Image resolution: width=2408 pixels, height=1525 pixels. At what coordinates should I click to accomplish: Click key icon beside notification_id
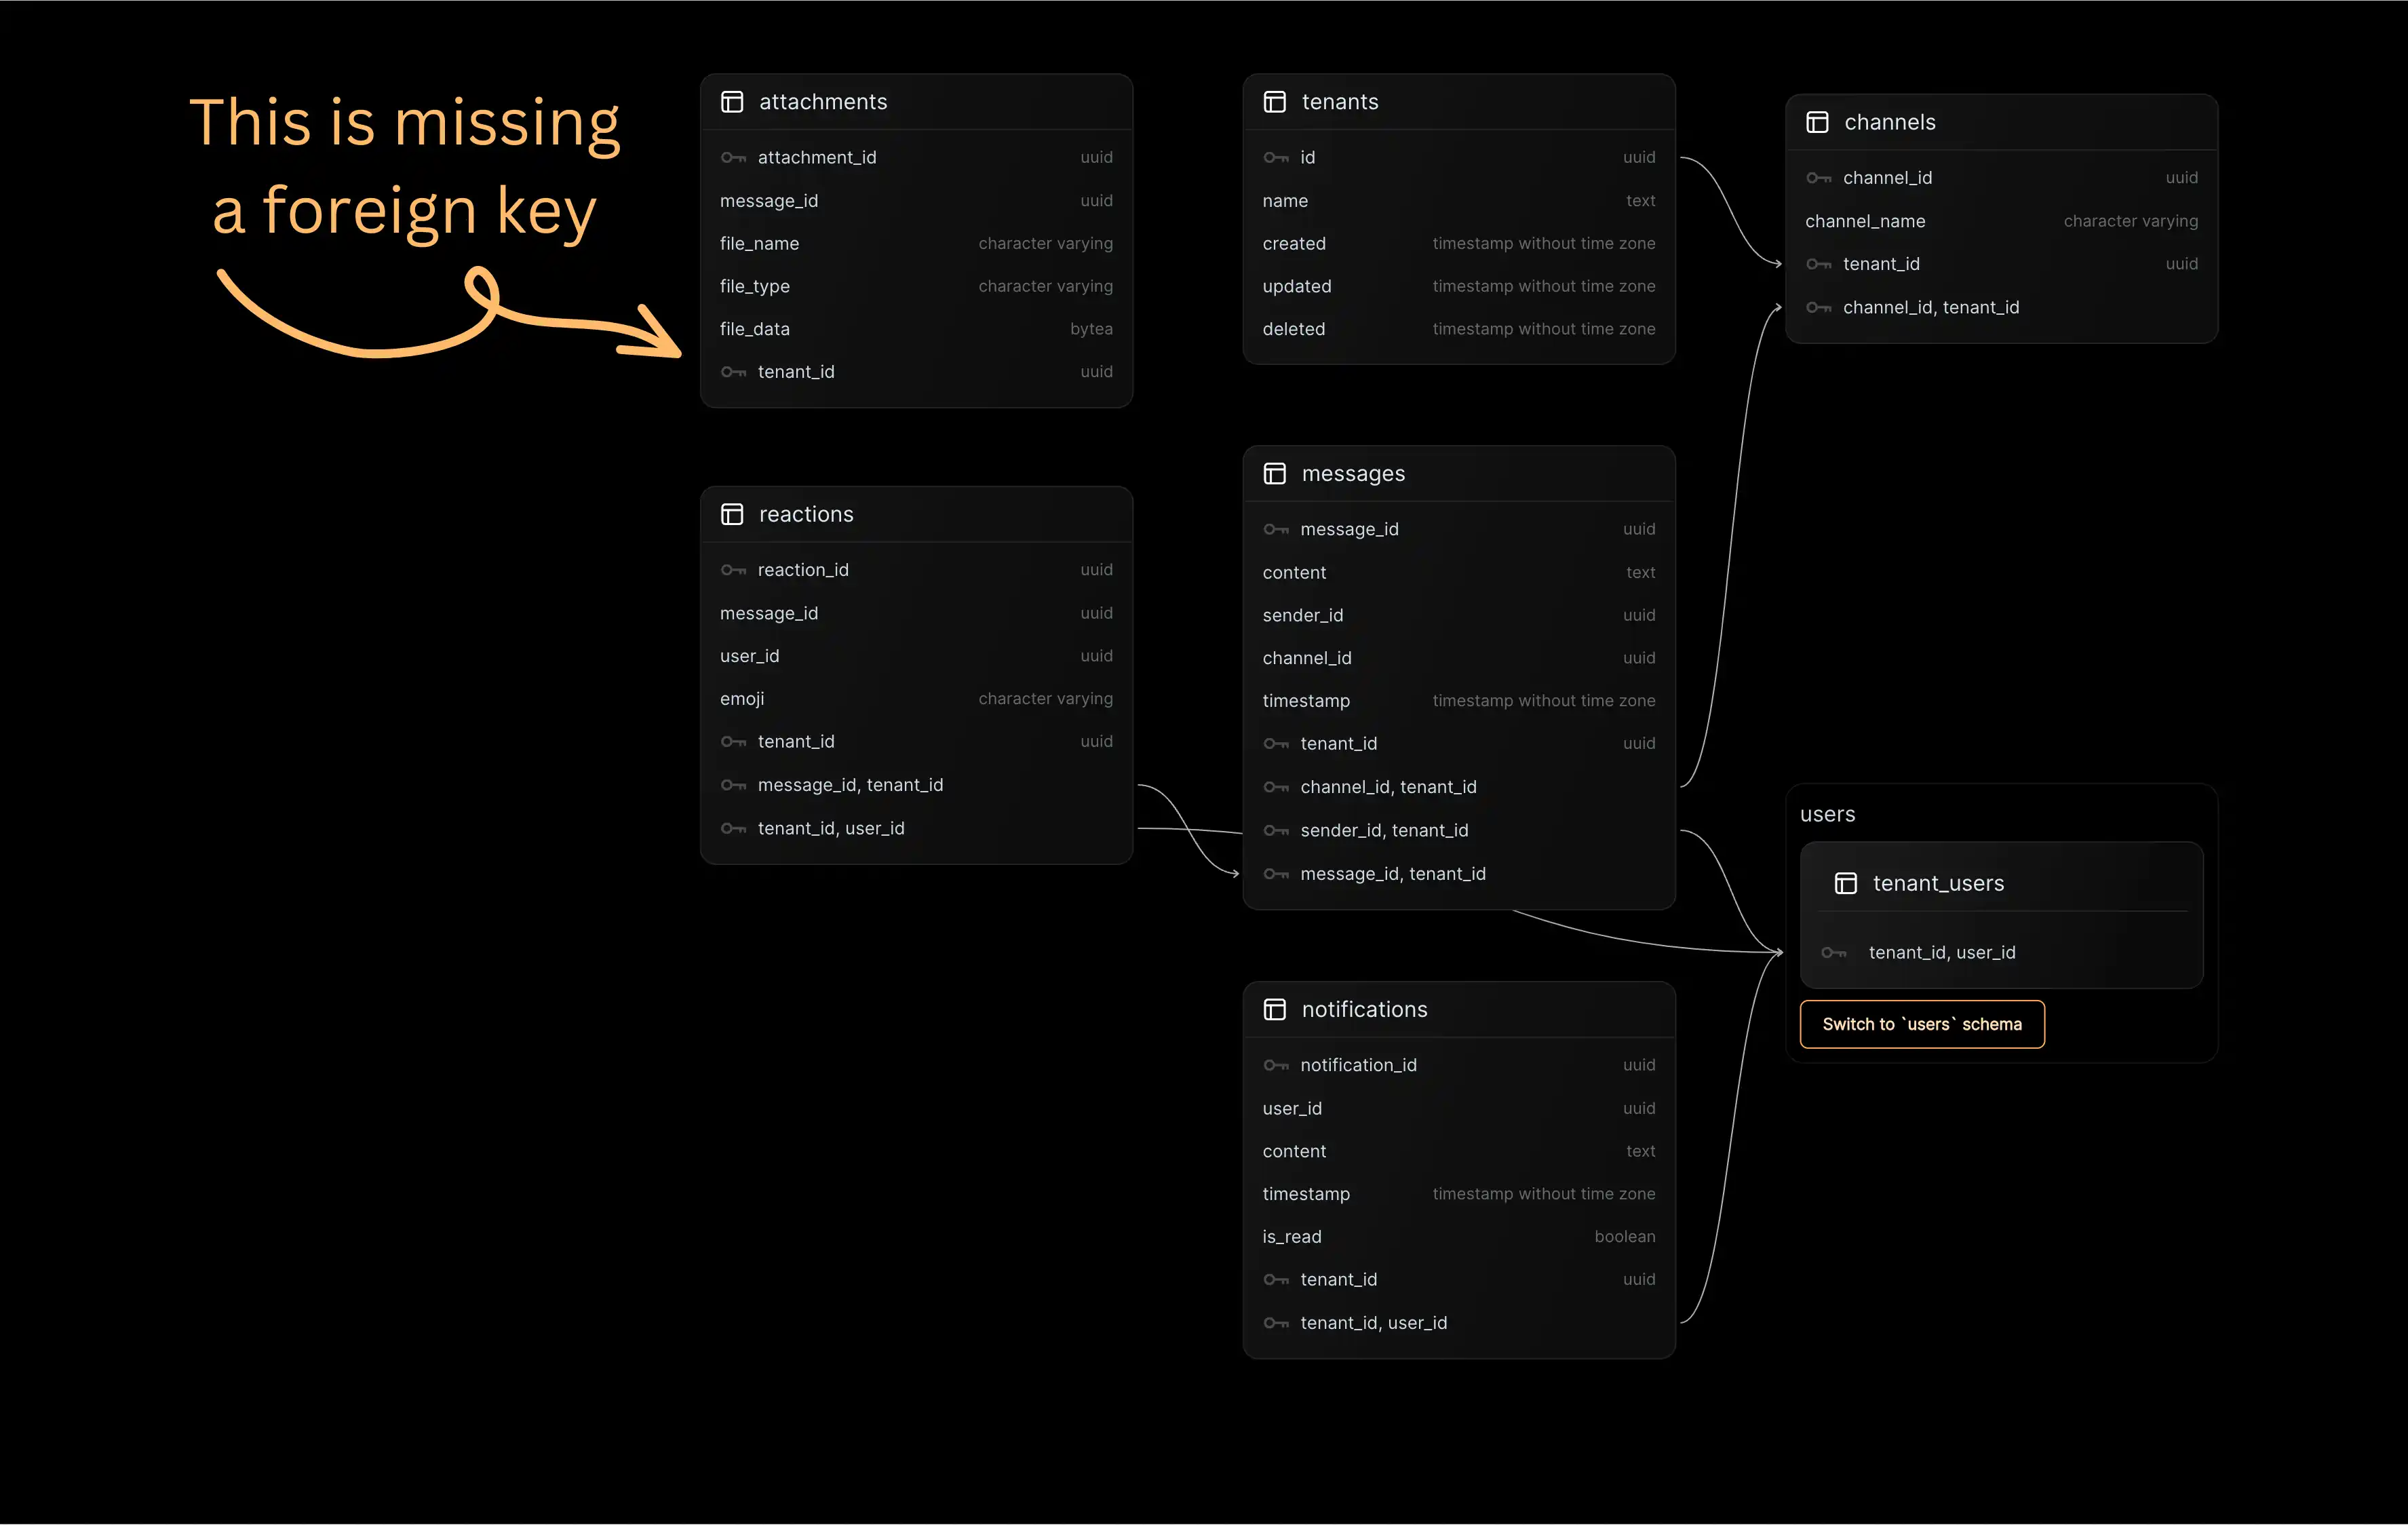(1275, 1065)
